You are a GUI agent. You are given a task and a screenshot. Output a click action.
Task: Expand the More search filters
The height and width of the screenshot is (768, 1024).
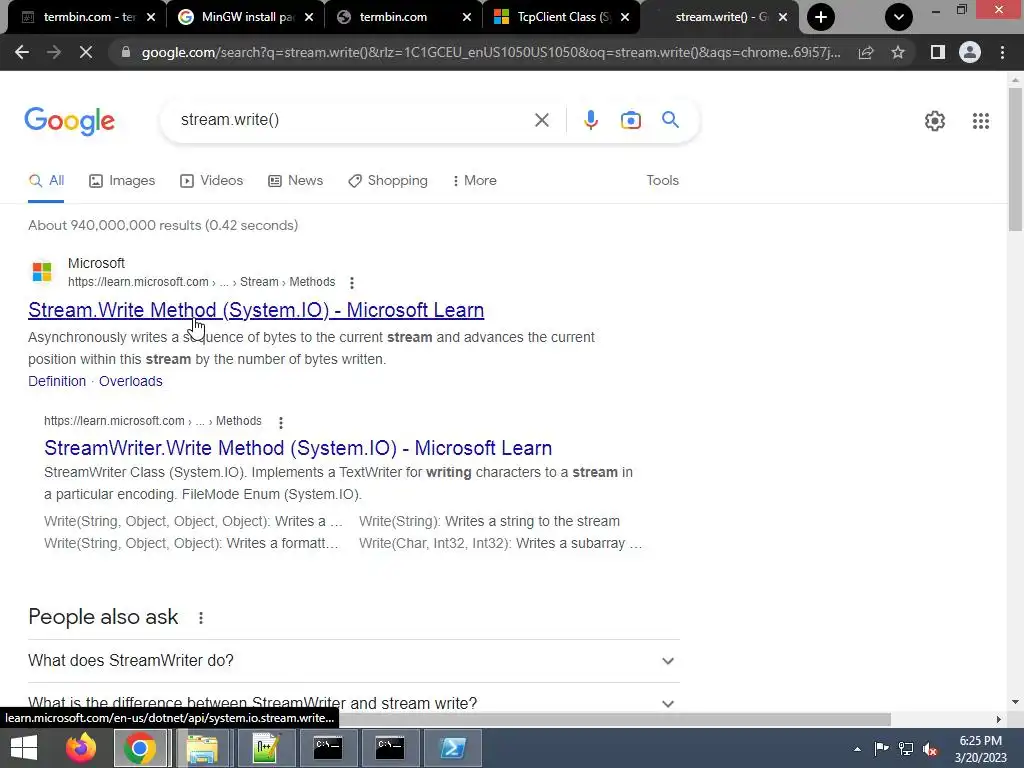[x=474, y=181]
